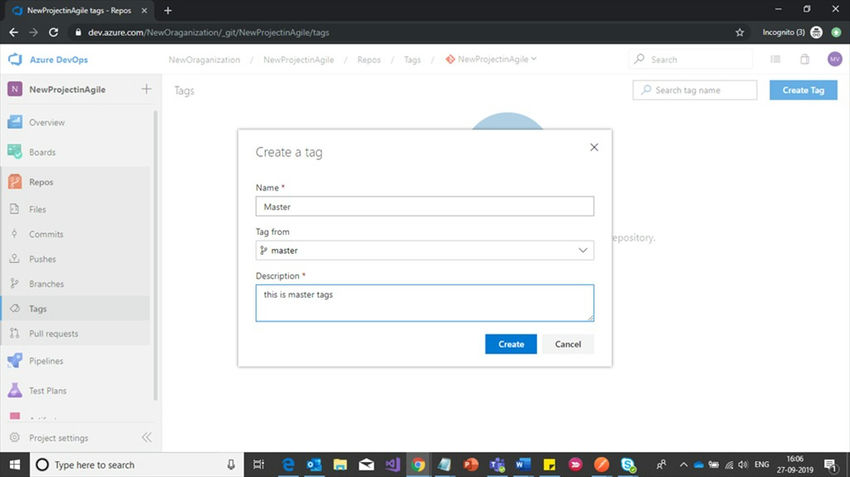Add new item with plus icon

146,89
